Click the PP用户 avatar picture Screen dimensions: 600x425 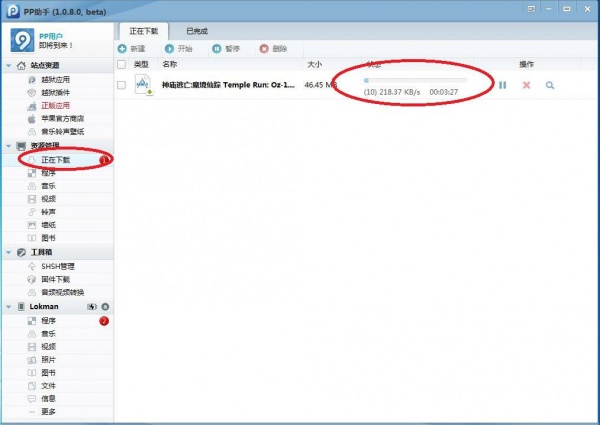[22, 40]
